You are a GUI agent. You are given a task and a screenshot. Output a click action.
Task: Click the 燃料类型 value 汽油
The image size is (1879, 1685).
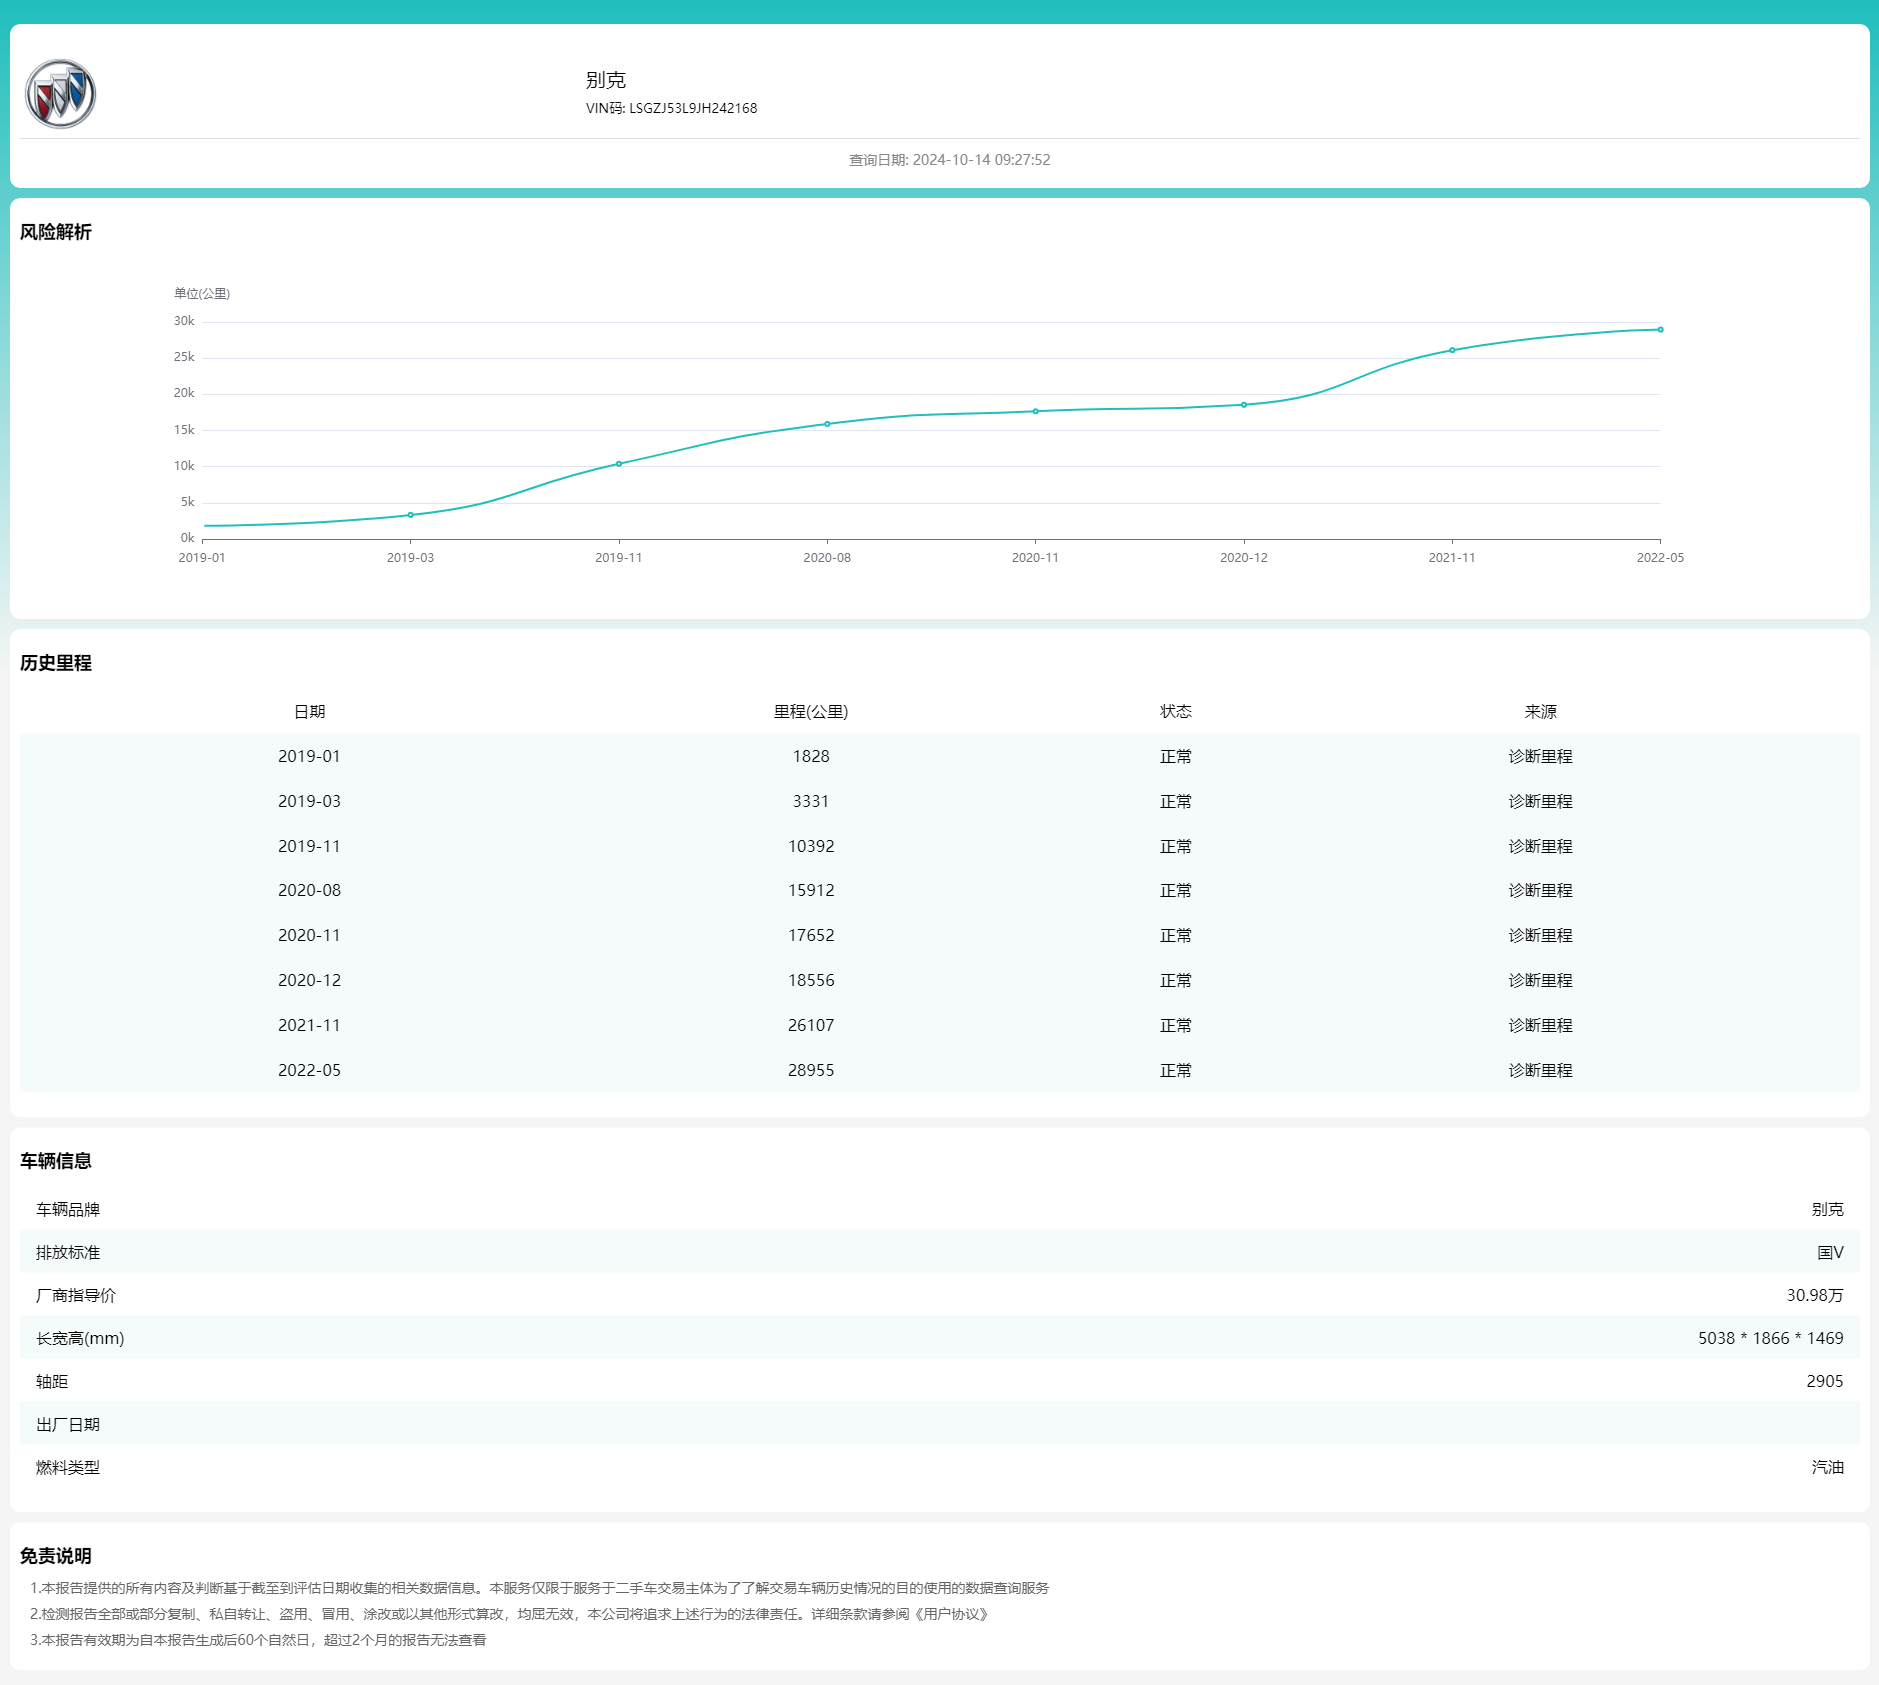[1828, 1467]
